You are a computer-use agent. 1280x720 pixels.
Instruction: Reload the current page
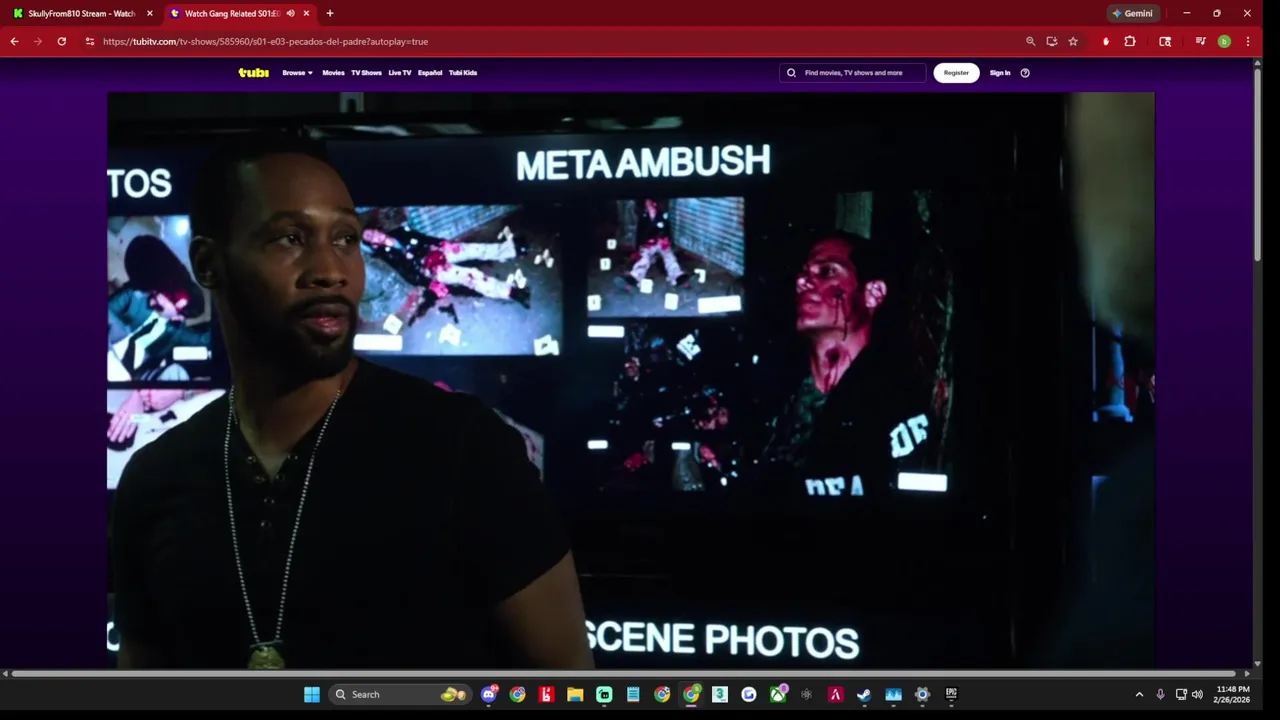(x=62, y=41)
